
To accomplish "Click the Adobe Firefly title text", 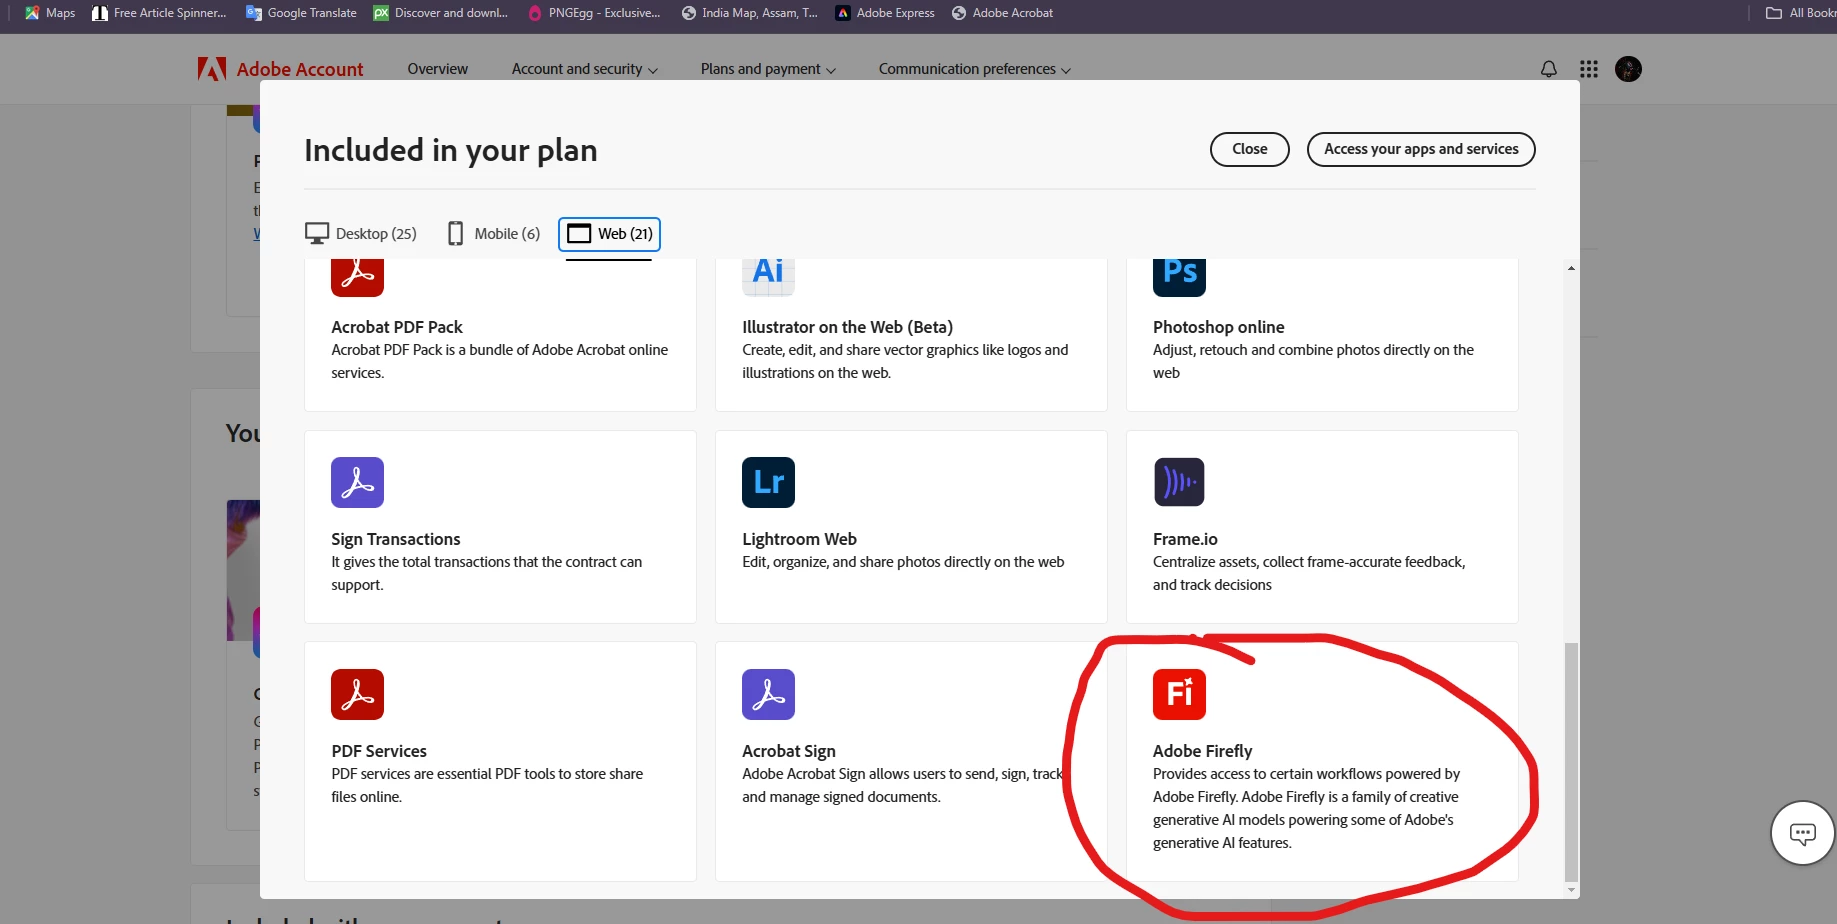I will pos(1202,751).
